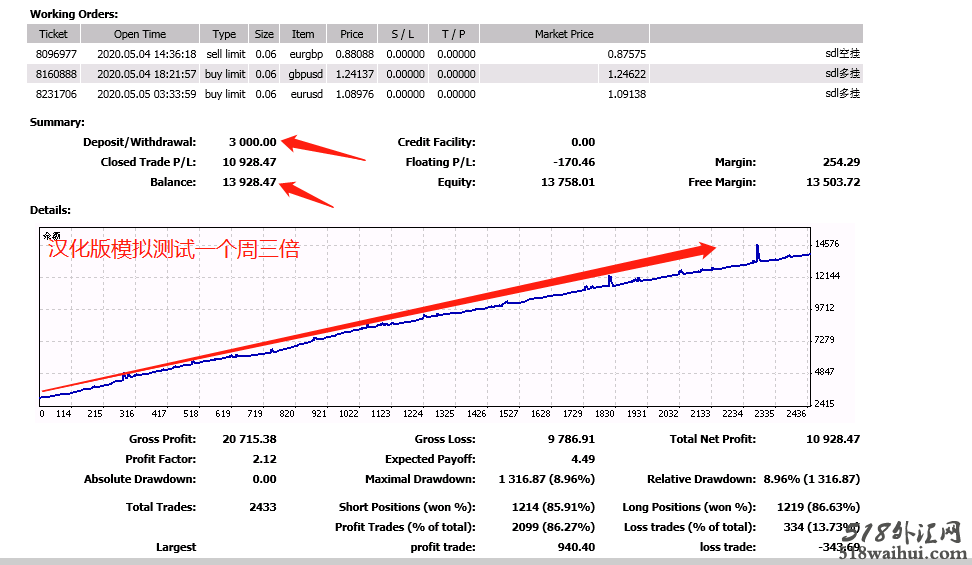Click the Balance value 13 928.47
Viewport: 972px width, 565px height.
pyautogui.click(x=249, y=182)
